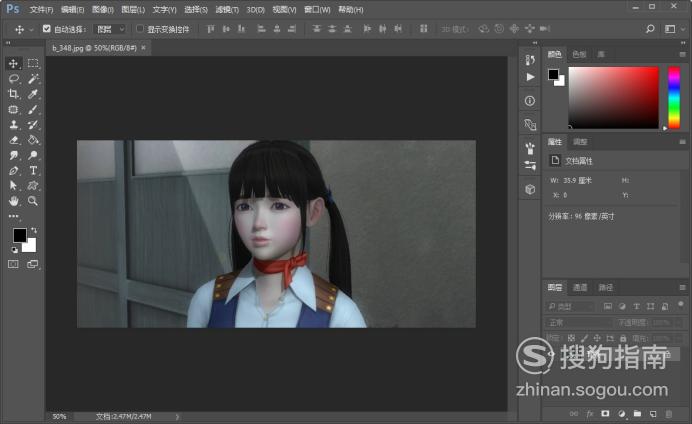Open the Color panel options menu
This screenshot has width=692, height=424.
[682, 54]
